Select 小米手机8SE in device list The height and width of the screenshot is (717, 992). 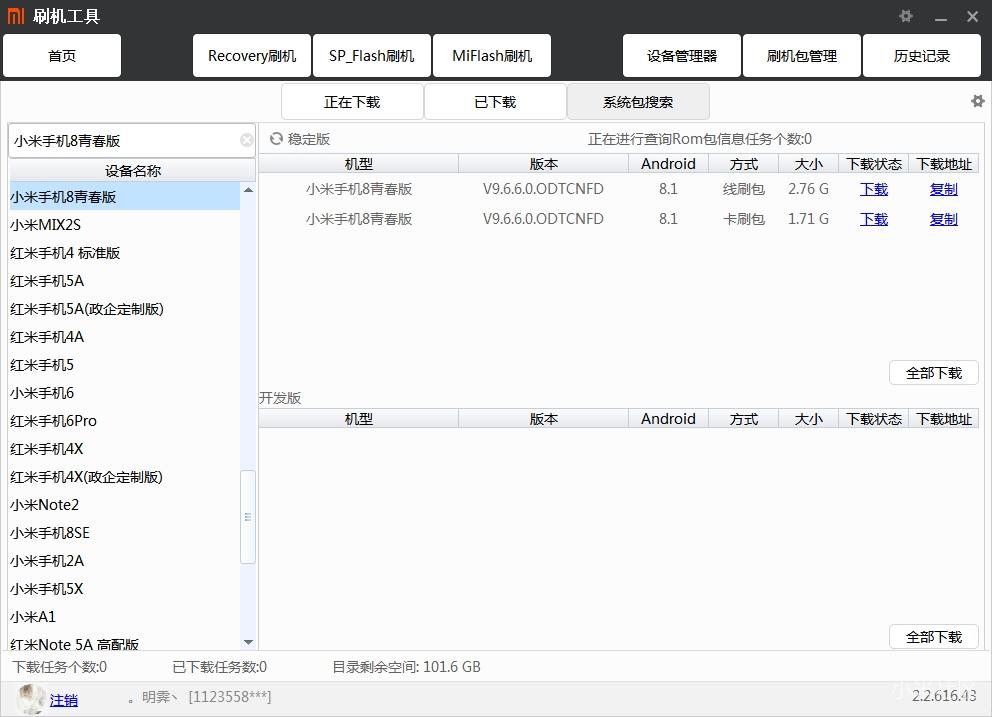click(125, 533)
